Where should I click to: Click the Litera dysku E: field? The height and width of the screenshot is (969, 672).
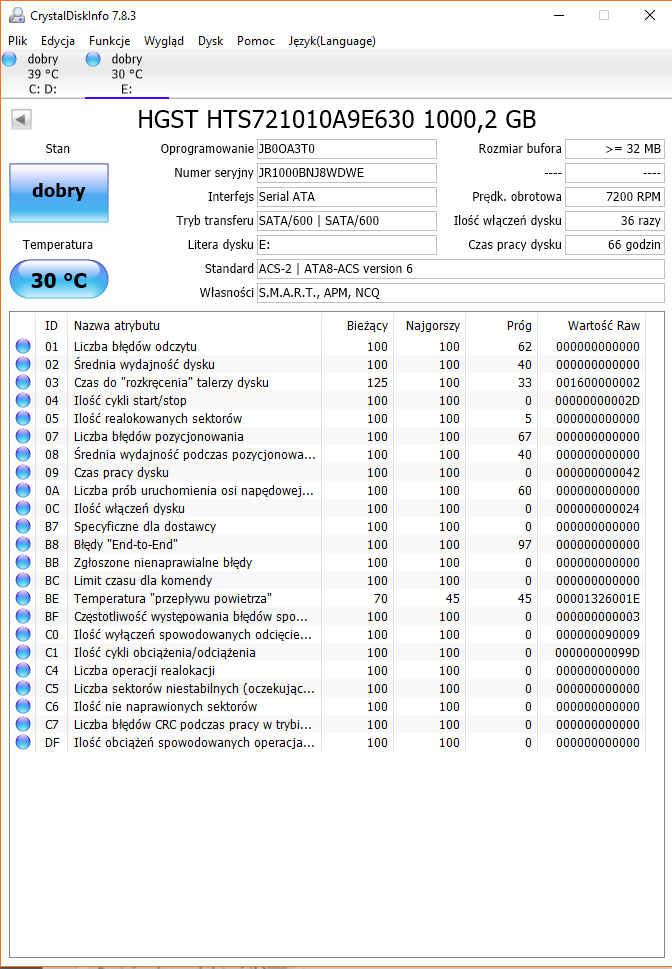coord(347,245)
